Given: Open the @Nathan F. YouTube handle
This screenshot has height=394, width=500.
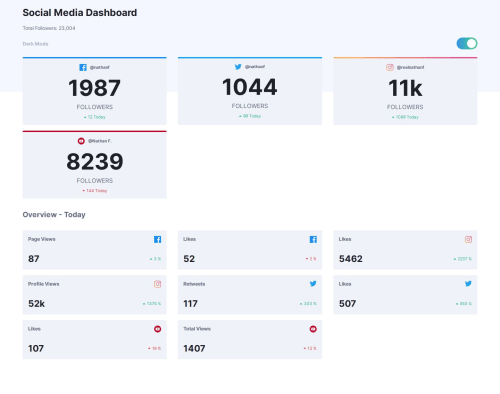Looking at the screenshot, I should (100, 141).
